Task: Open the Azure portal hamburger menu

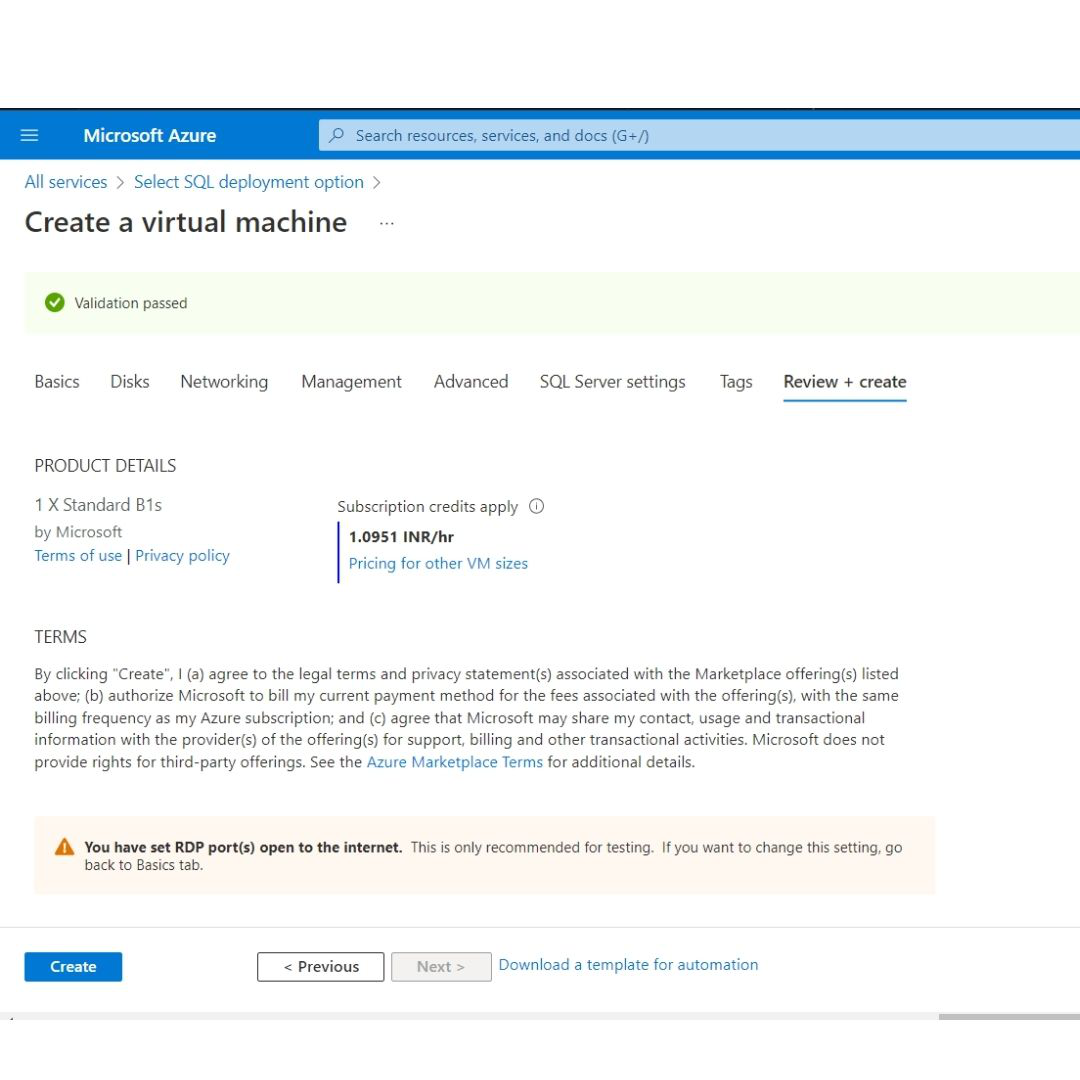Action: 29,135
